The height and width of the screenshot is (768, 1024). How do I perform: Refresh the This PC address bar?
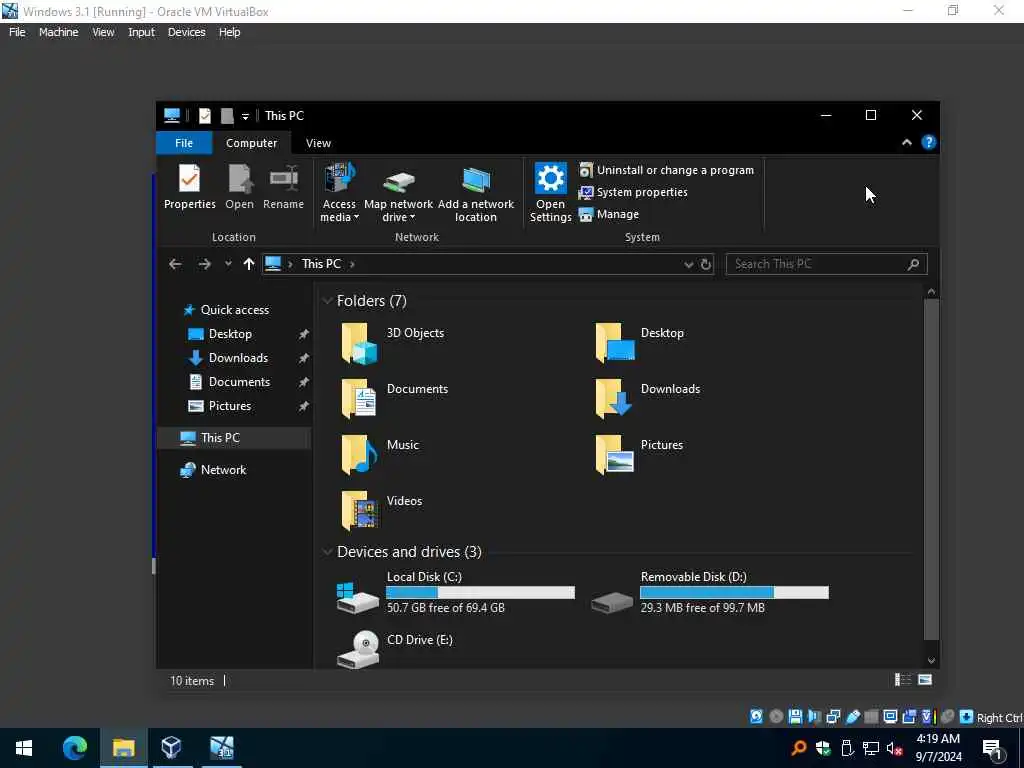pos(706,264)
